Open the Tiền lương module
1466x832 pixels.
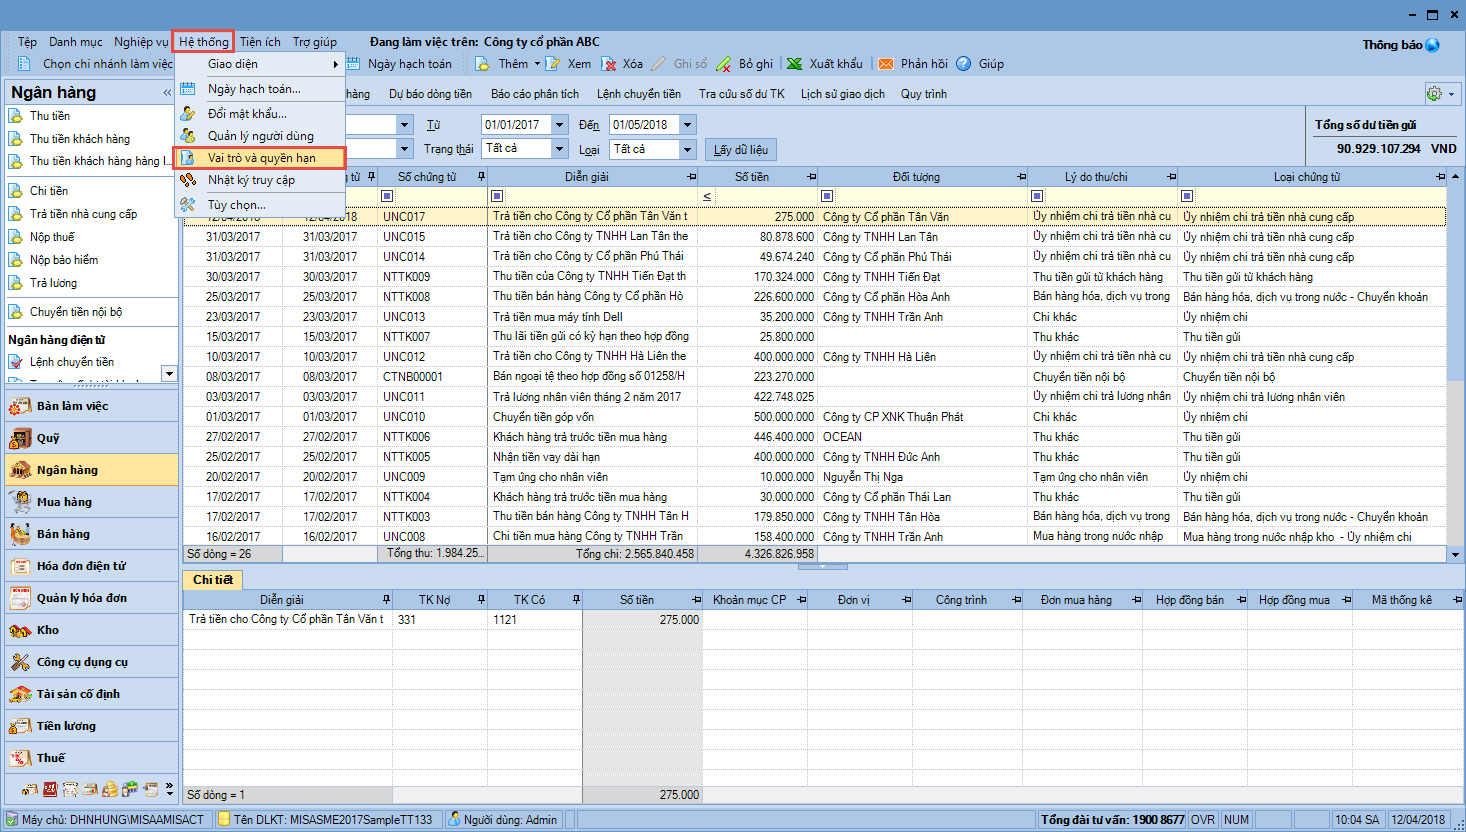click(66, 726)
